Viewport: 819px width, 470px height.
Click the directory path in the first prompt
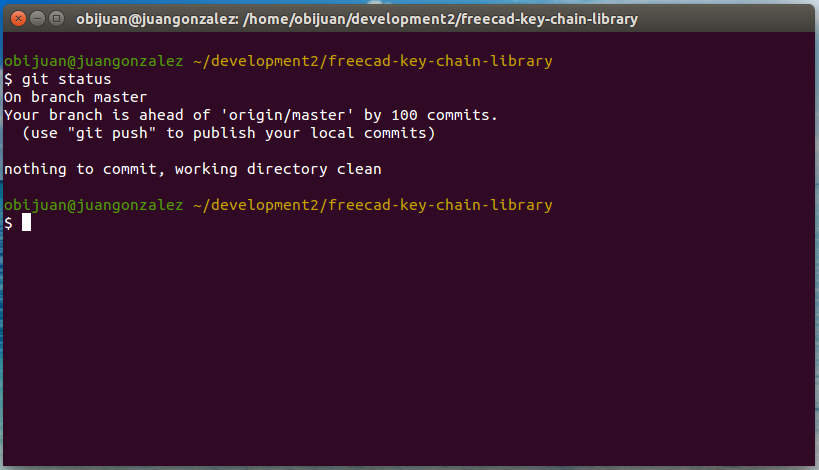(372, 61)
